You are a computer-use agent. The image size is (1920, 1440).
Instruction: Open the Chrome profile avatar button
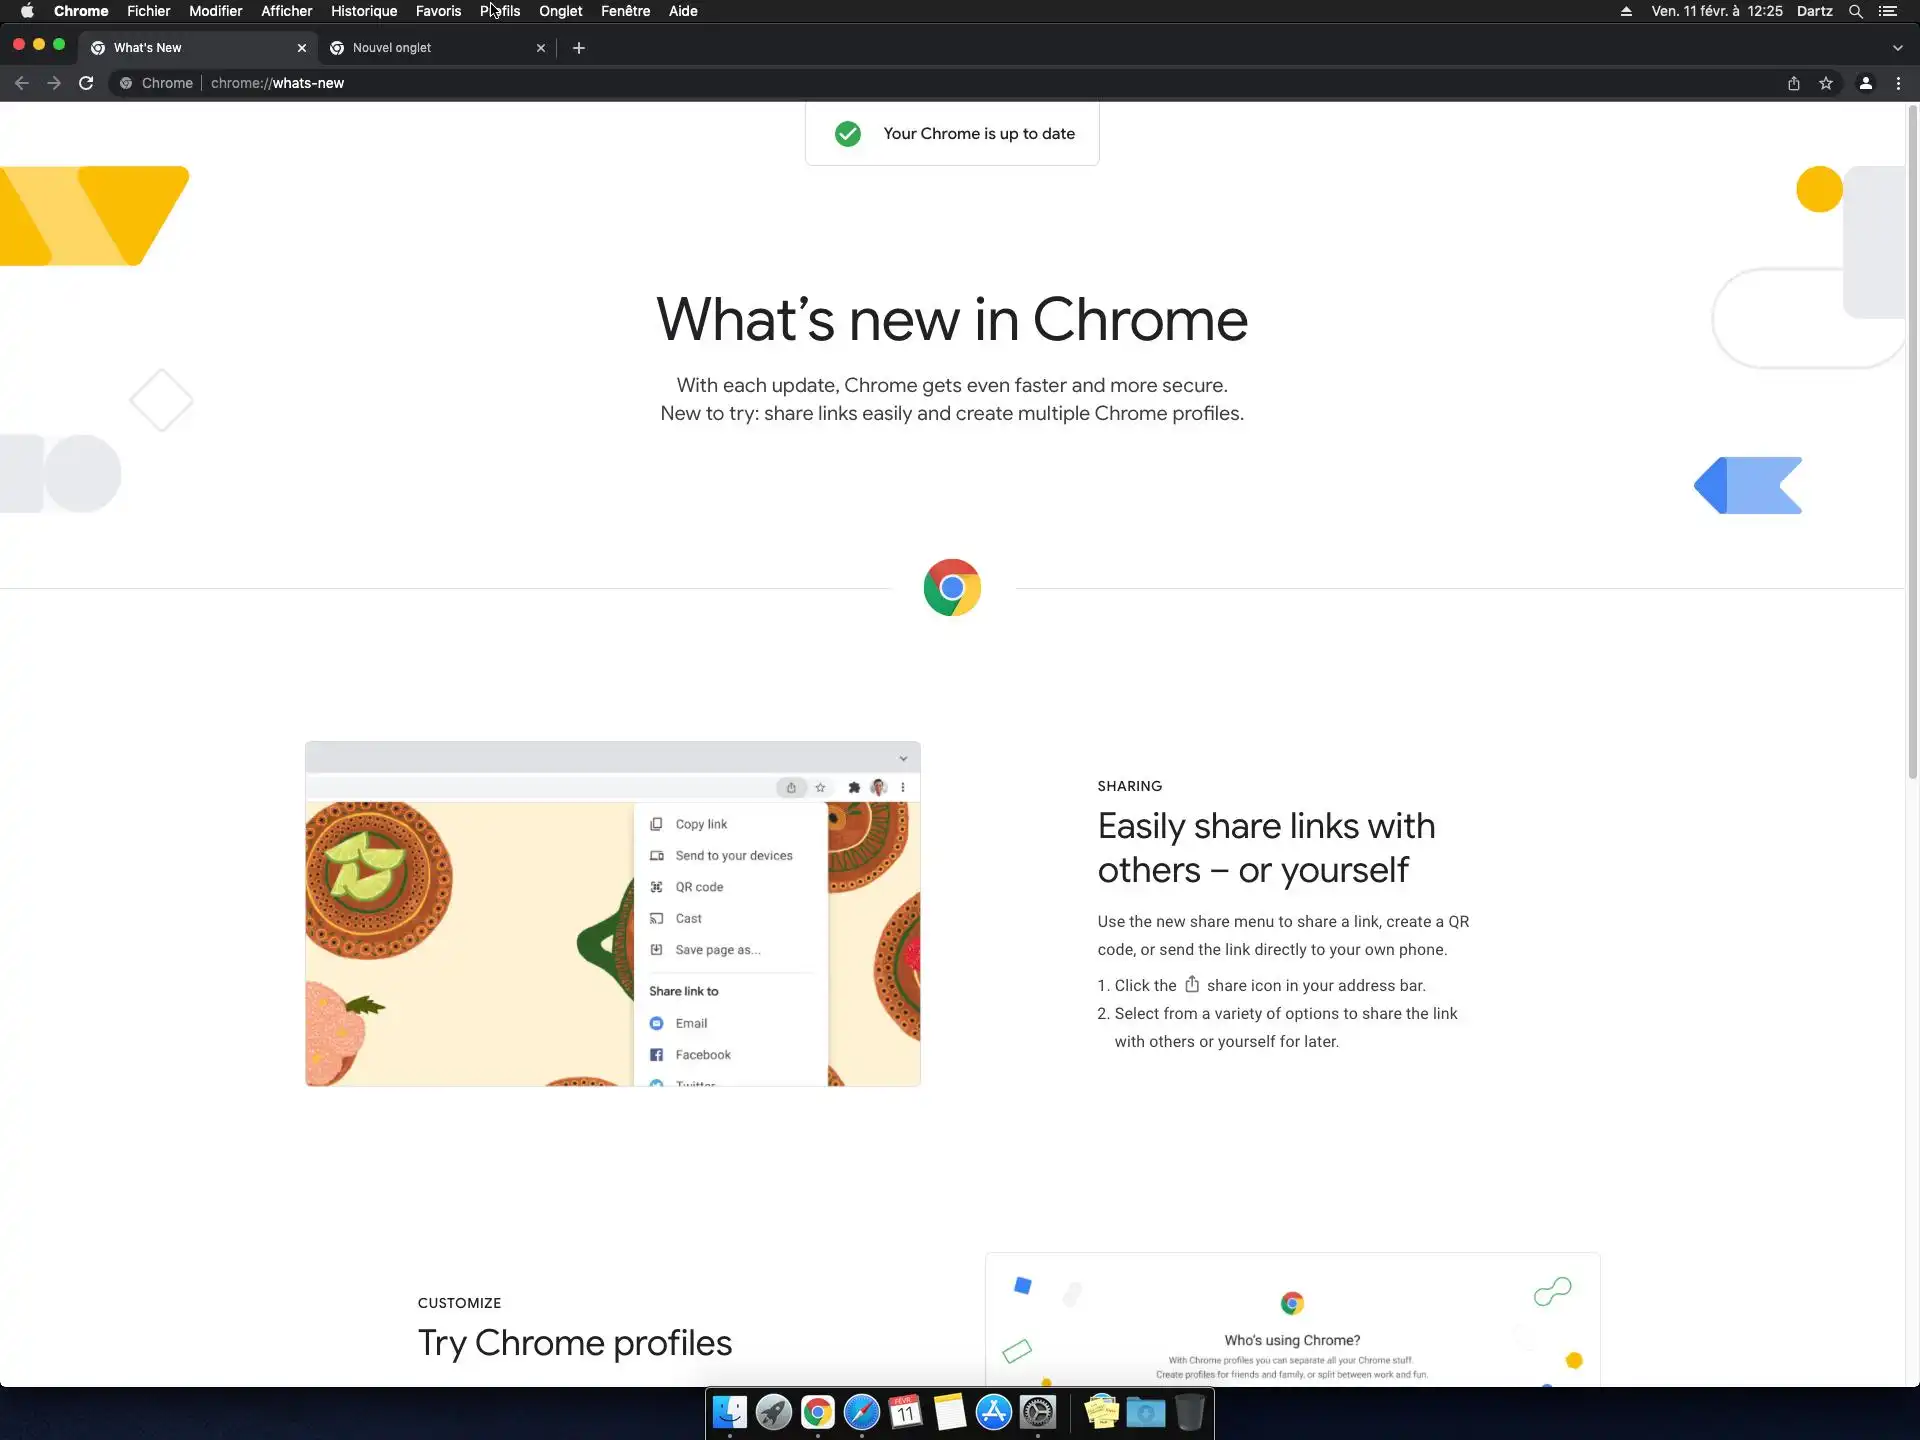pyautogui.click(x=1865, y=83)
